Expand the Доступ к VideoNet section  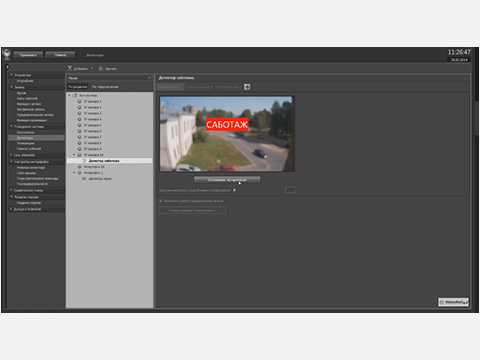coord(37,209)
